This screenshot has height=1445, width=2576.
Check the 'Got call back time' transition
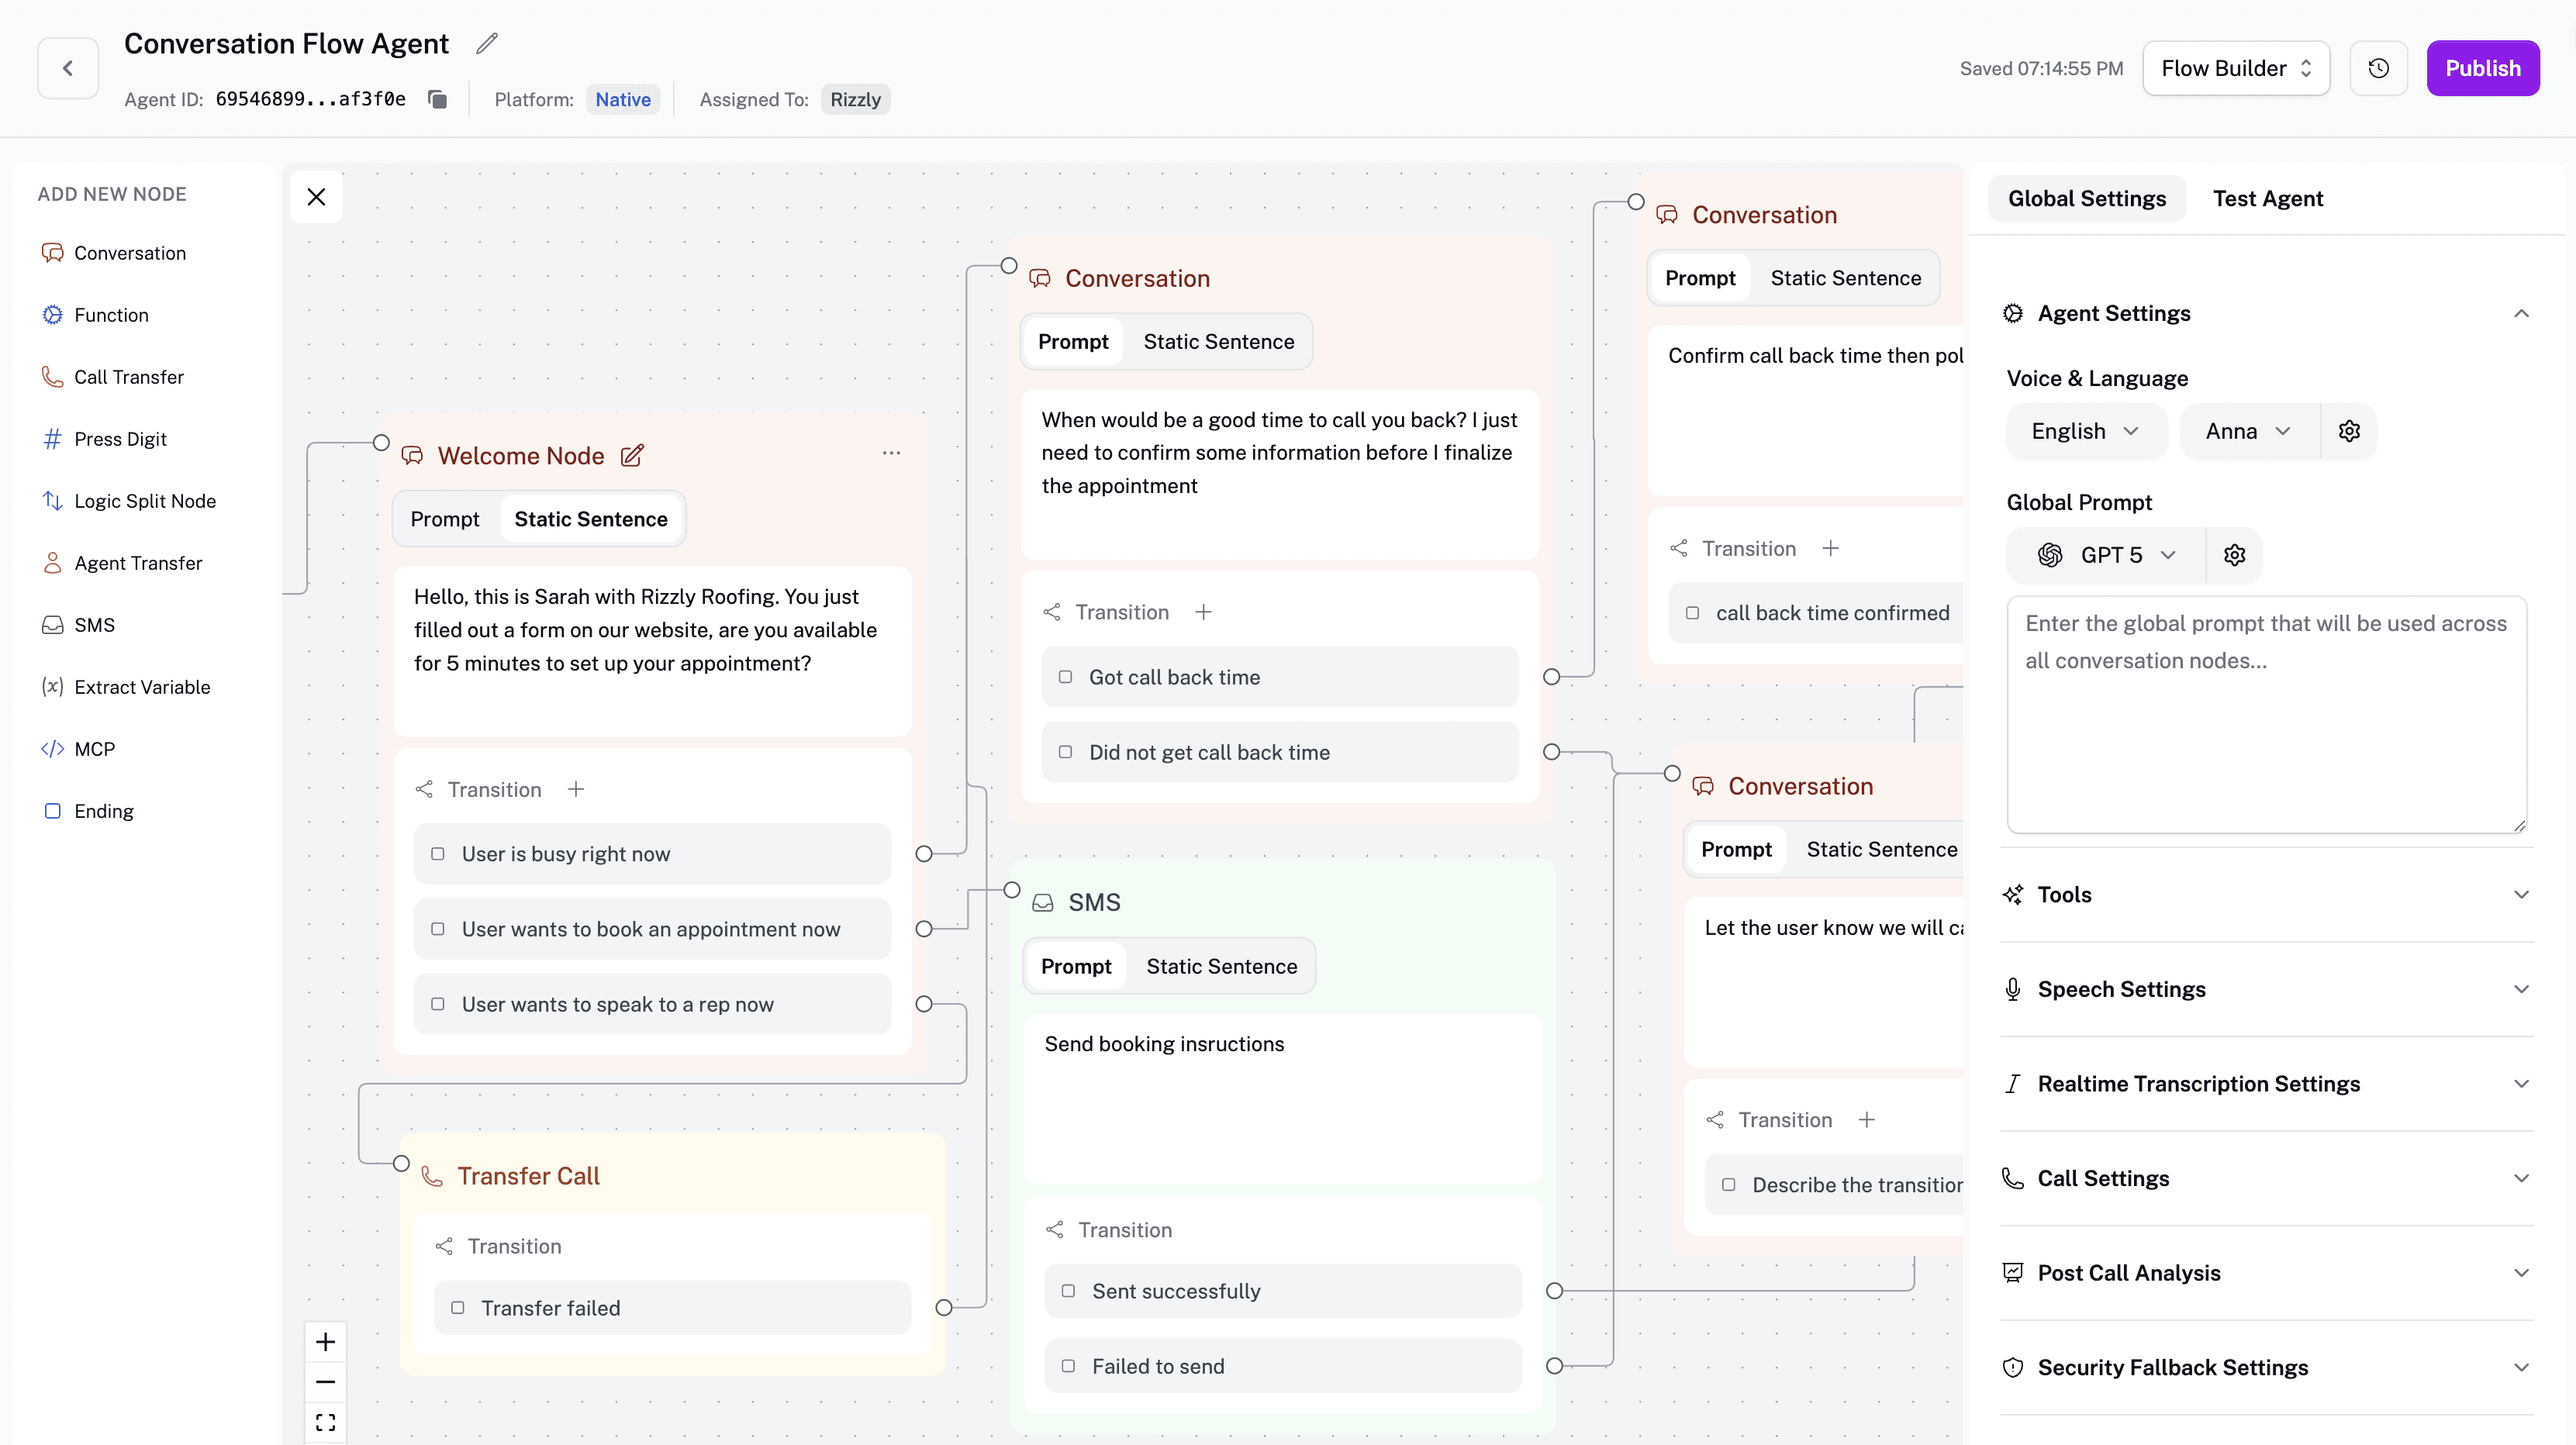pyautogui.click(x=1066, y=677)
